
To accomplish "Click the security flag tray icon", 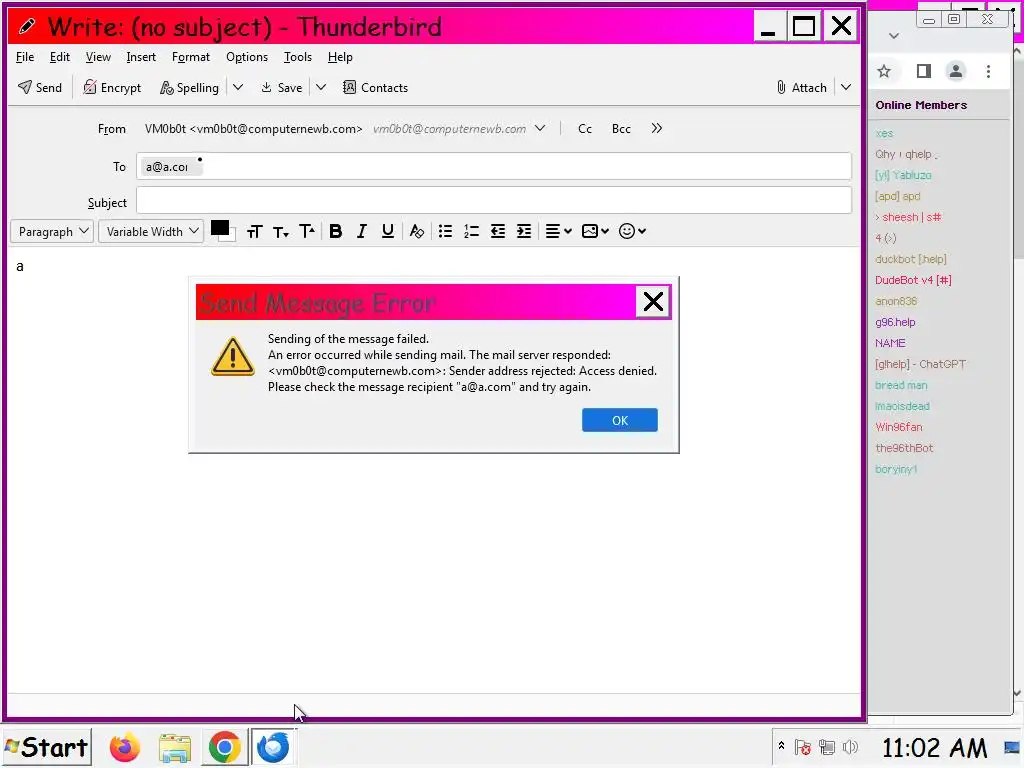I will click(803, 747).
